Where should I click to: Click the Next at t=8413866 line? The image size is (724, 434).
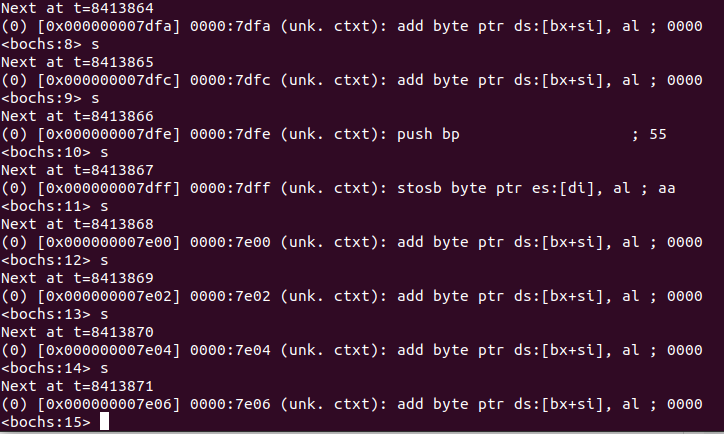(77, 116)
